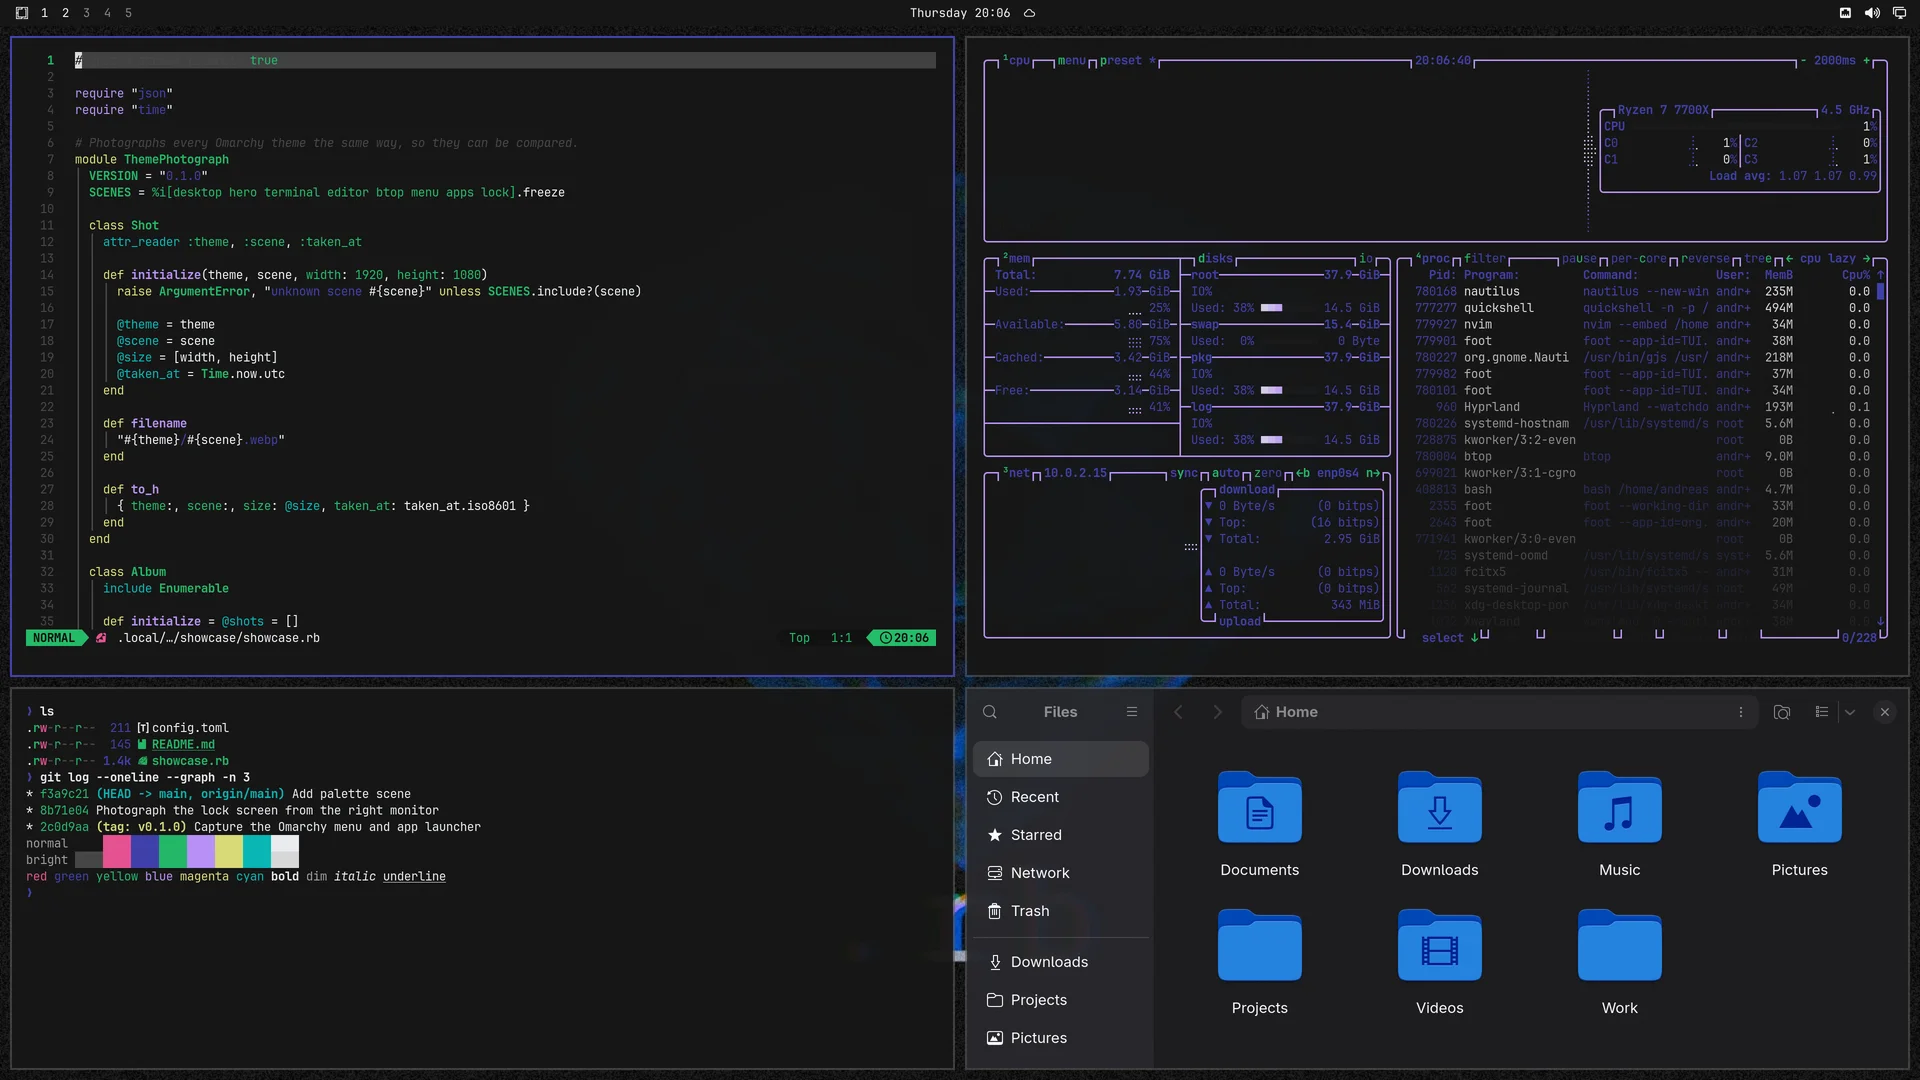
Task: Go forward in Files navigation
Action: pyautogui.click(x=1217, y=712)
